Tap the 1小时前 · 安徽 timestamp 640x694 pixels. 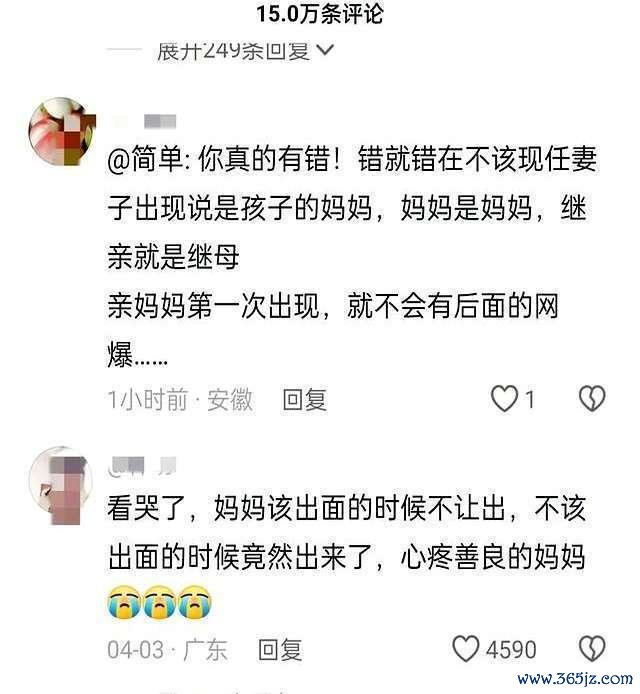point(180,400)
